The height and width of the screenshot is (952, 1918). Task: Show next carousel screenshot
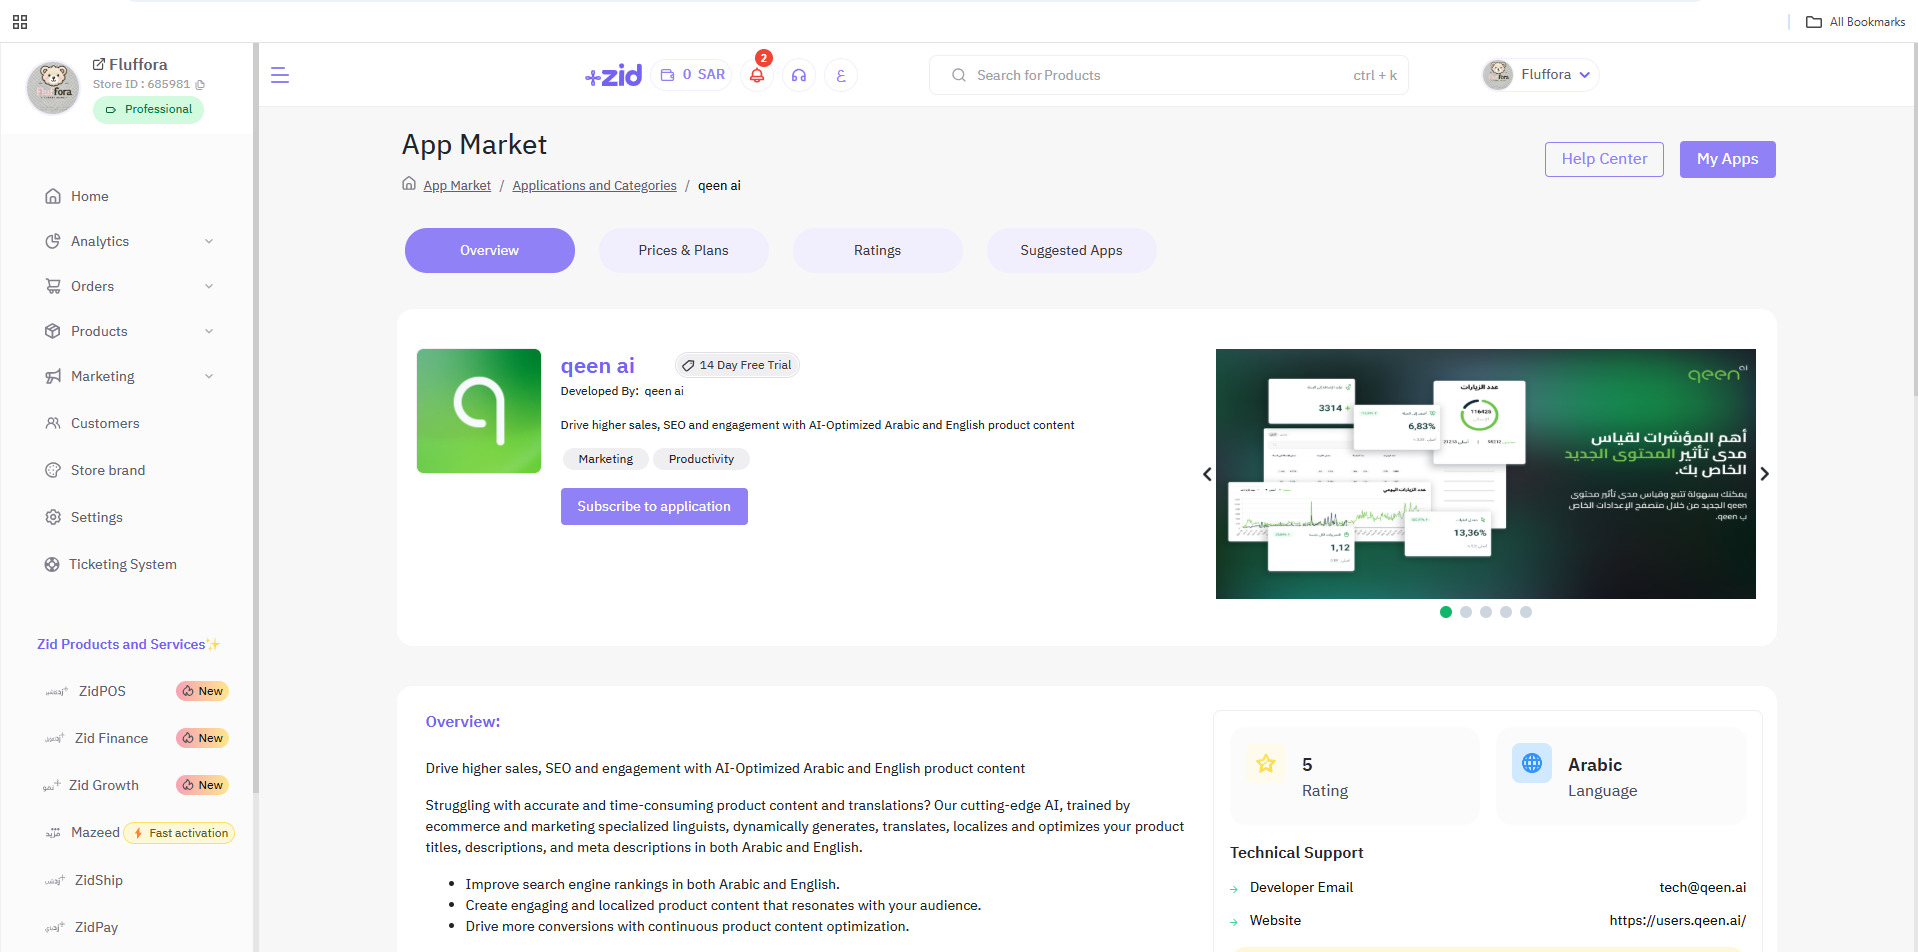[x=1765, y=474]
